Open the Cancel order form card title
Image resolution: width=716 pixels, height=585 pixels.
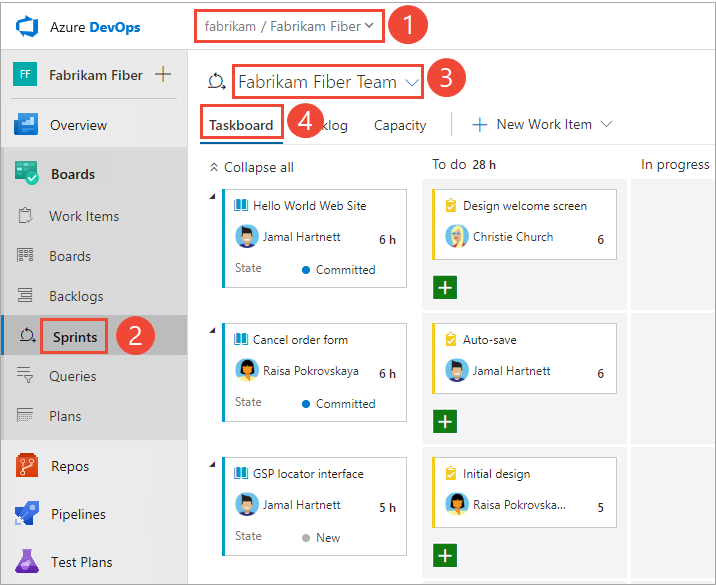[x=300, y=340]
